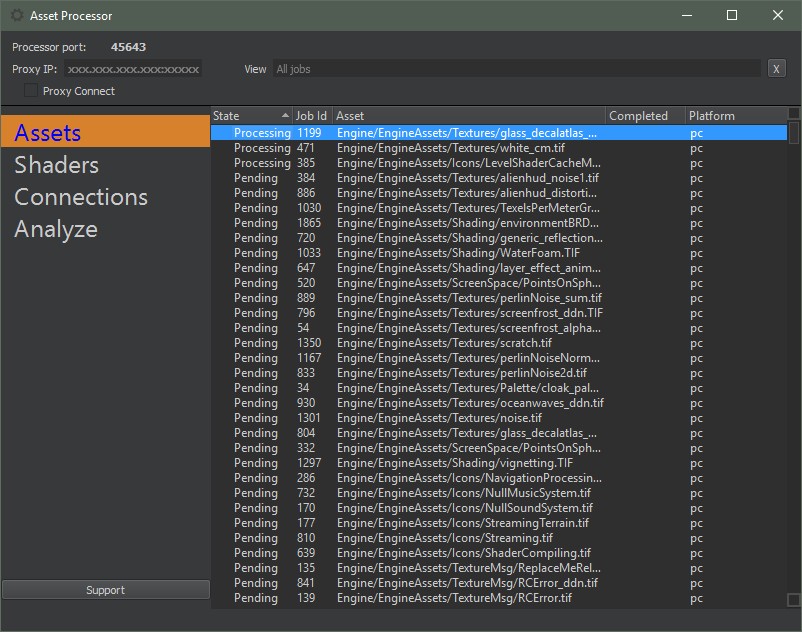This screenshot has height=632, width=802.
Task: Open the Connections tab
Action: (x=81, y=197)
